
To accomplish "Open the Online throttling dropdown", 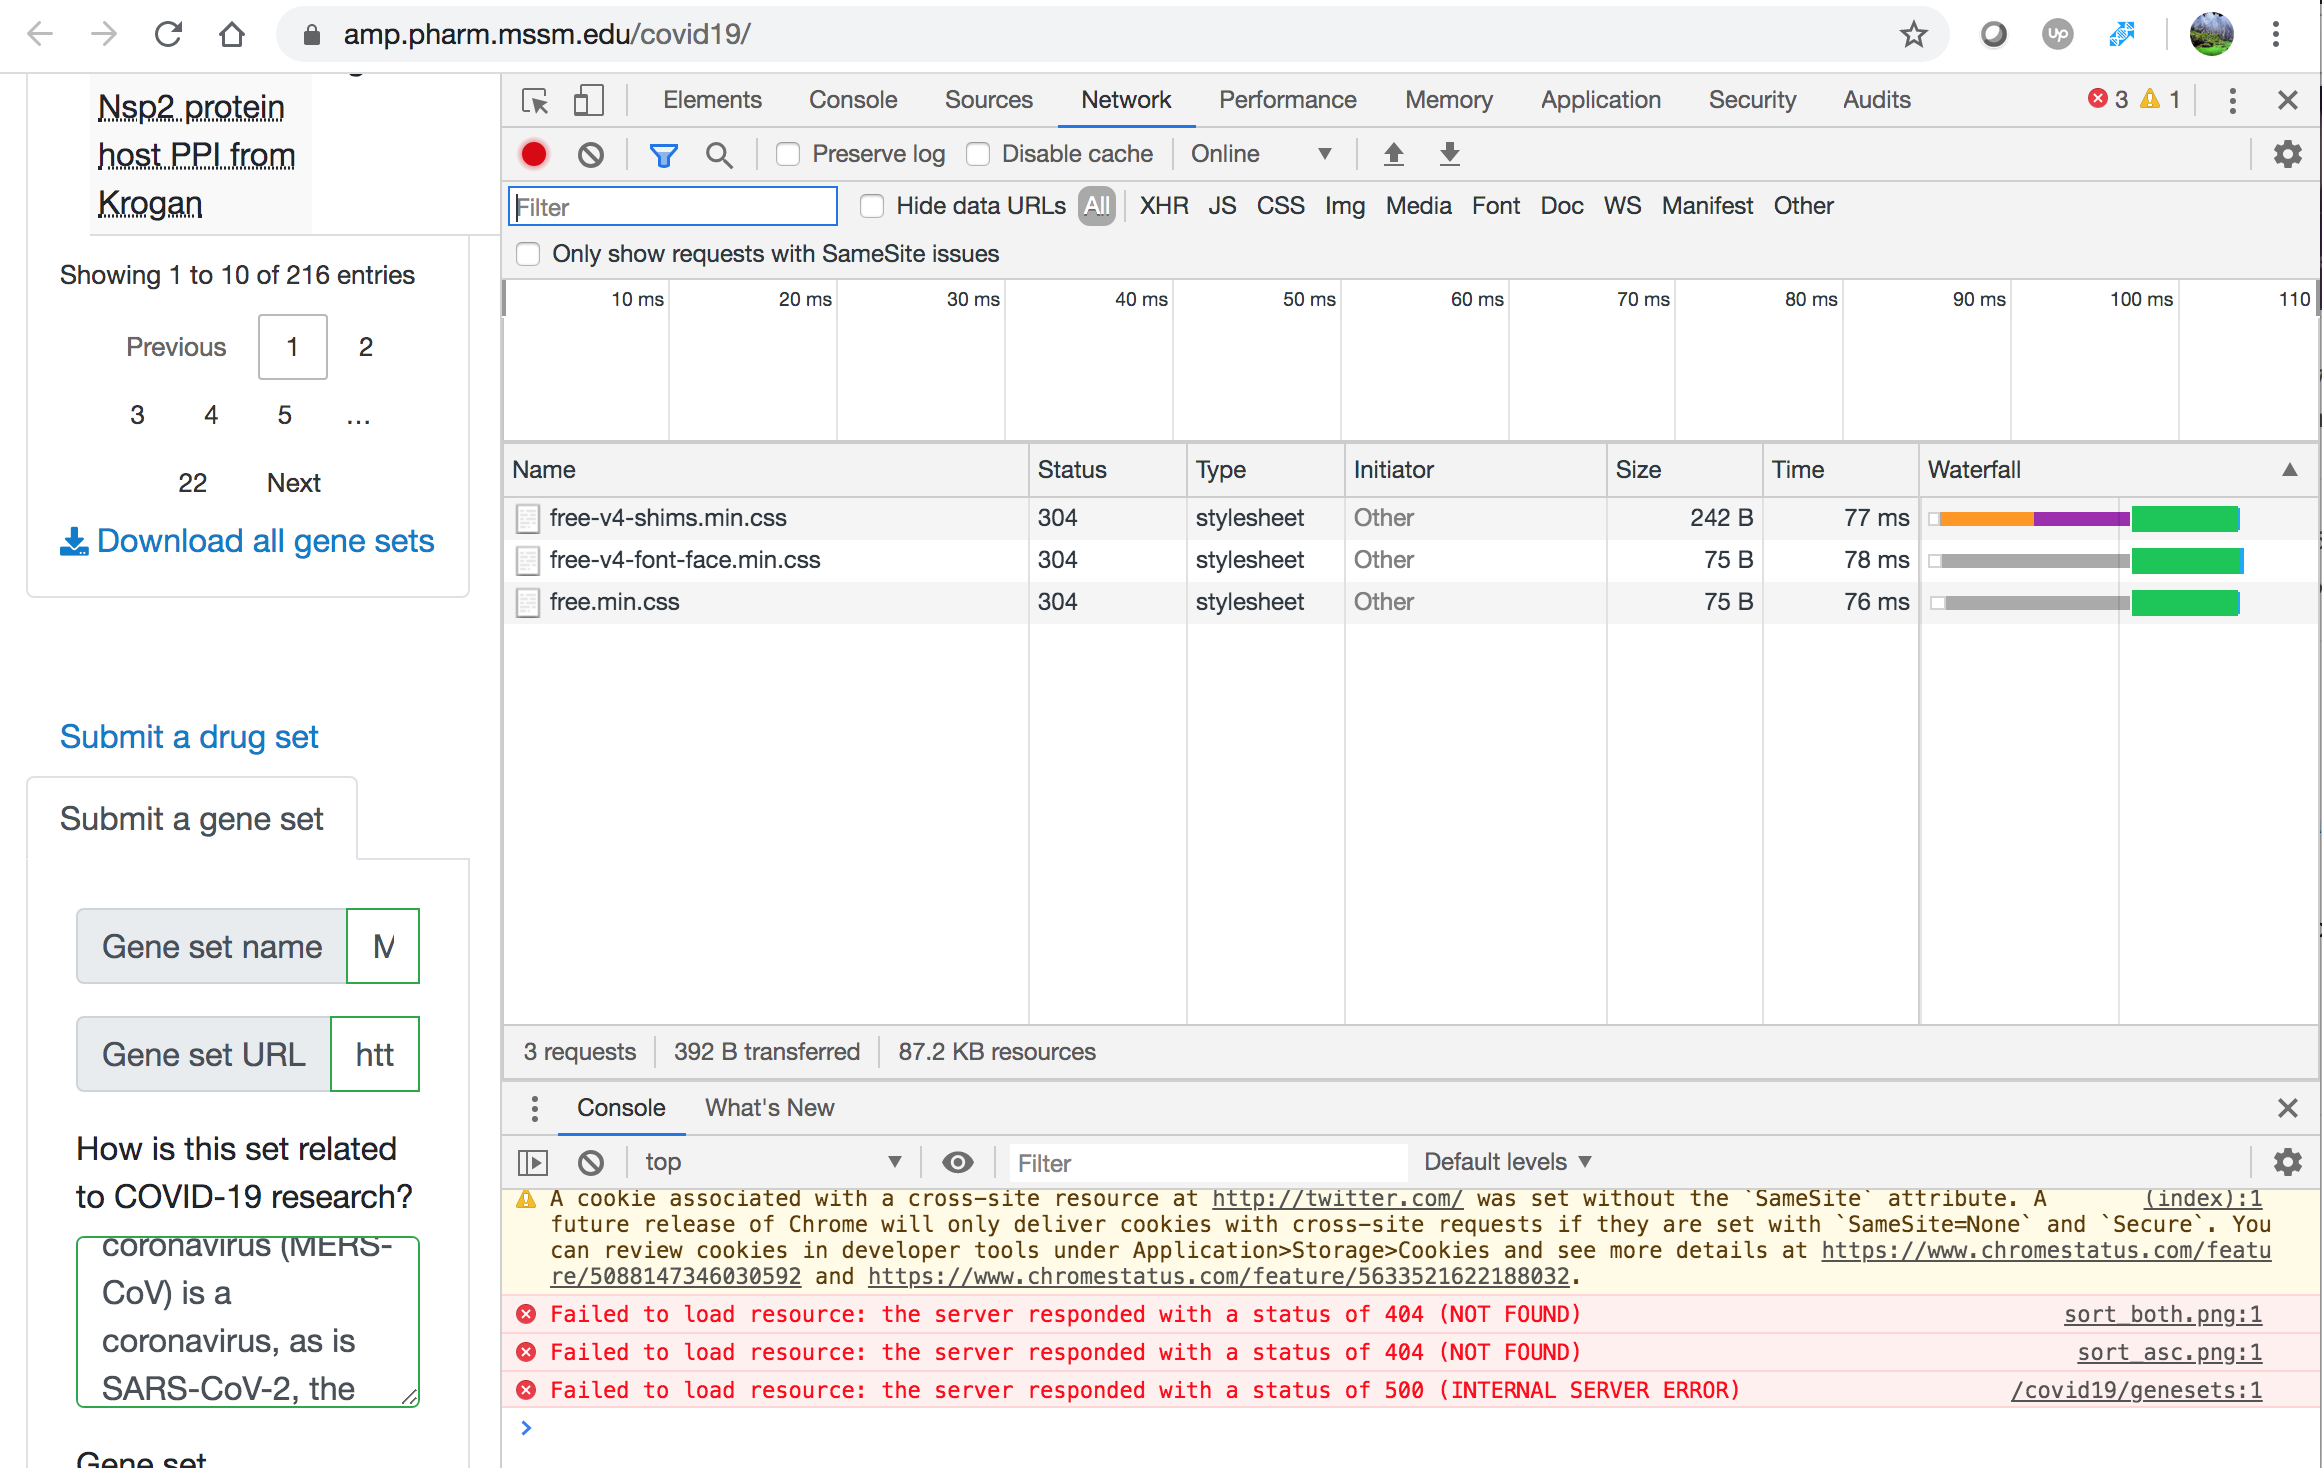I will (x=1260, y=154).
